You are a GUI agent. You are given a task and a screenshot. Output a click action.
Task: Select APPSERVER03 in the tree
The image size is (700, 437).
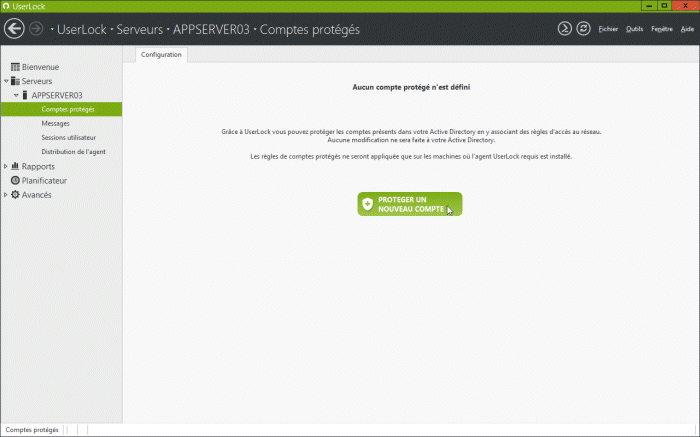coord(57,96)
